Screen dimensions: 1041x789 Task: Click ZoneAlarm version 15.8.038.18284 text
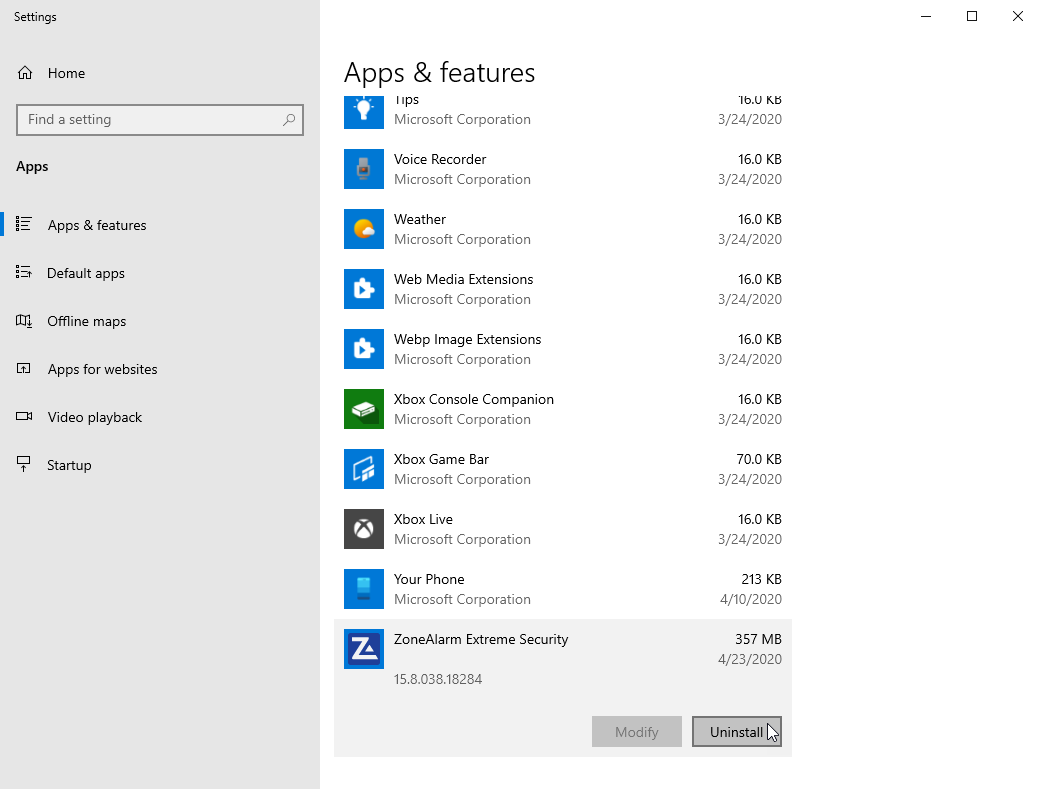pos(438,679)
